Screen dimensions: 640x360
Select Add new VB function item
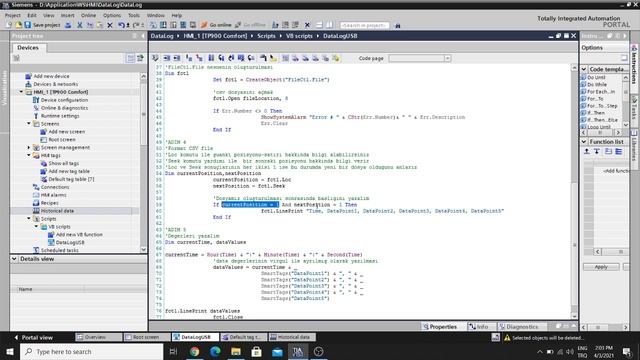point(79,234)
